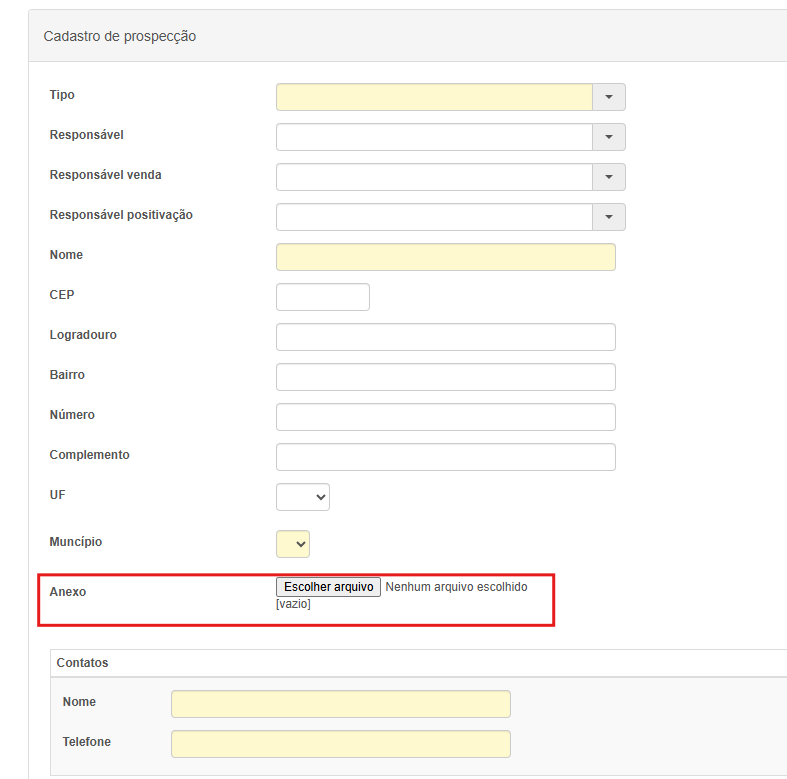Screen dimensions: 787x779
Task: Click the Nome field in Contatos section
Action: tap(340, 704)
